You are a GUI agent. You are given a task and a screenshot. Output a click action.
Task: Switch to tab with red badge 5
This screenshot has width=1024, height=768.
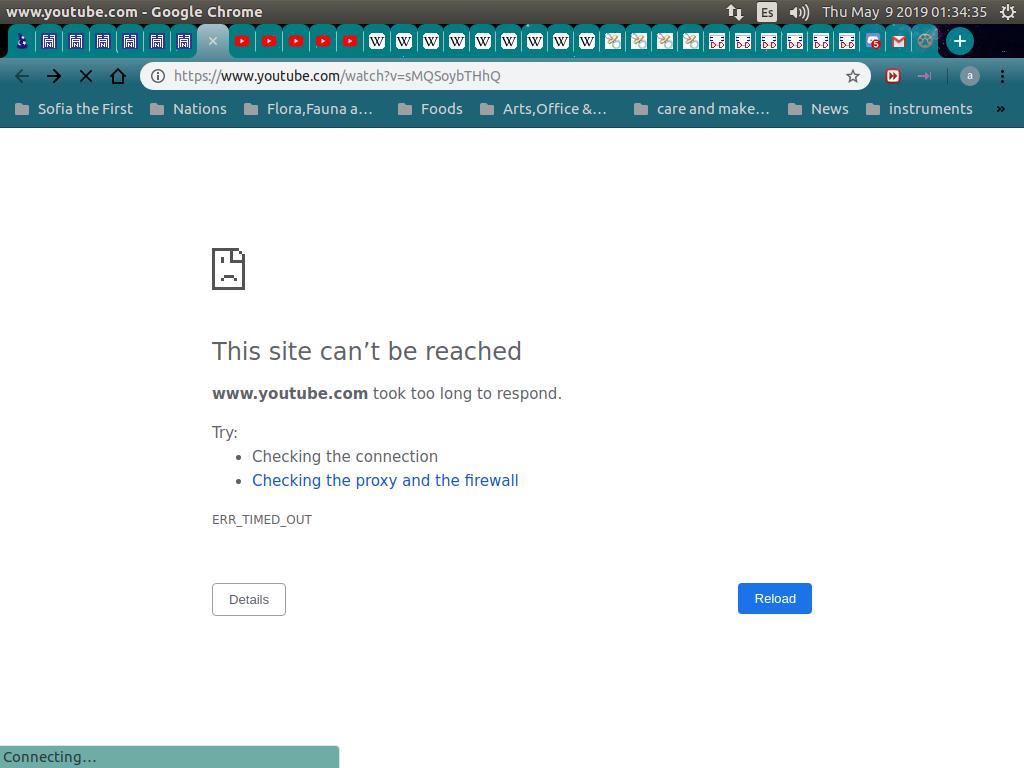point(873,41)
